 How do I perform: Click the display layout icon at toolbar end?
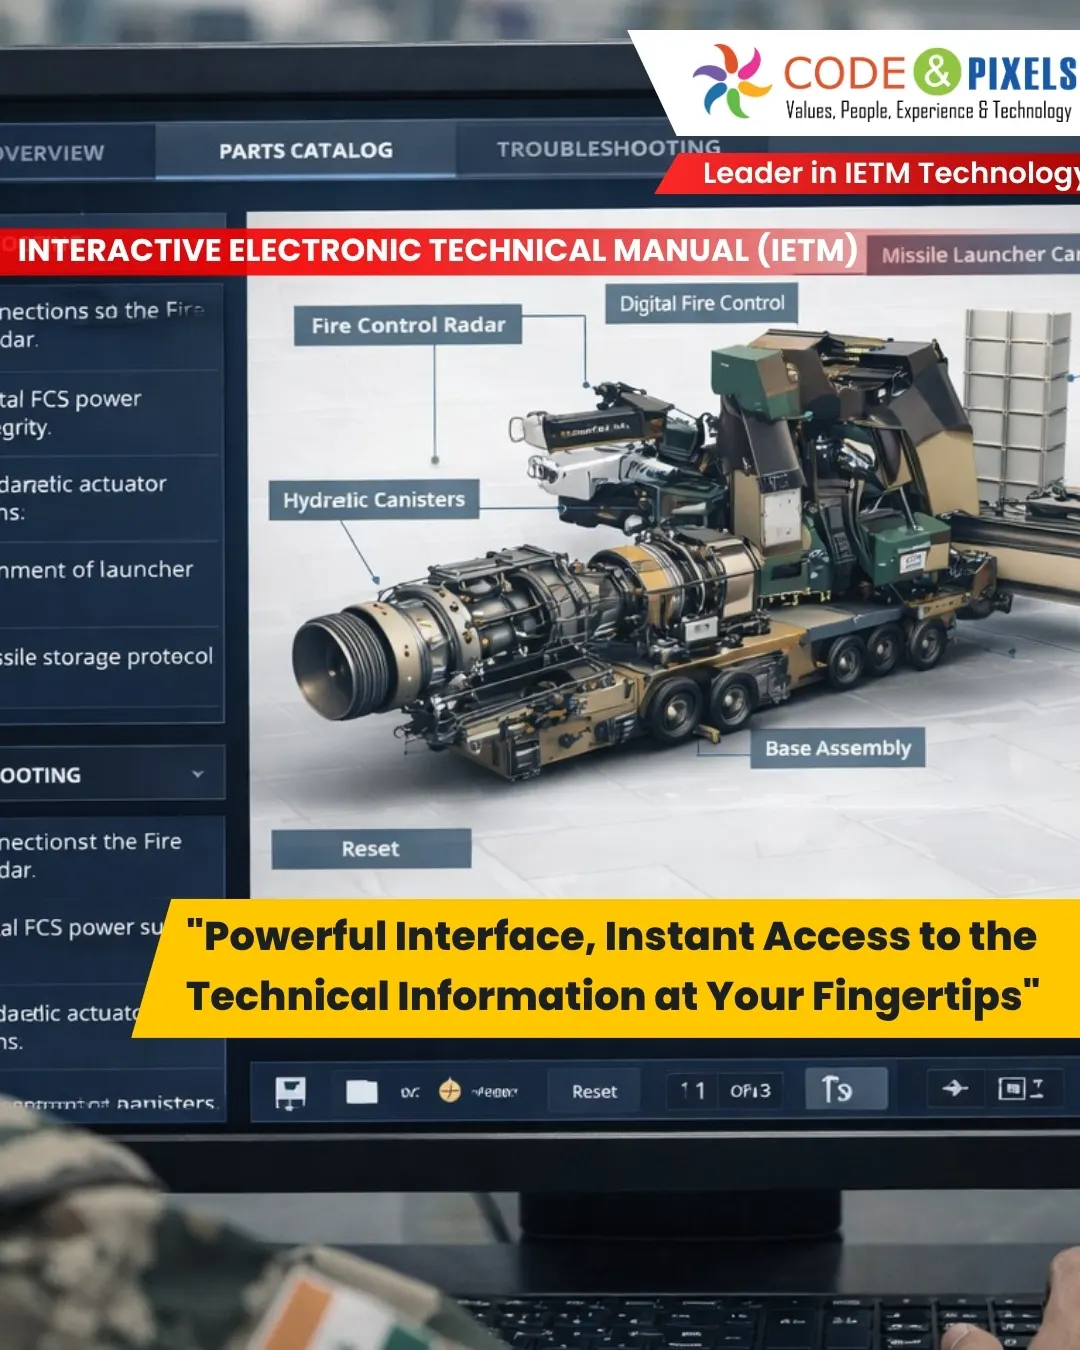tap(1020, 1088)
